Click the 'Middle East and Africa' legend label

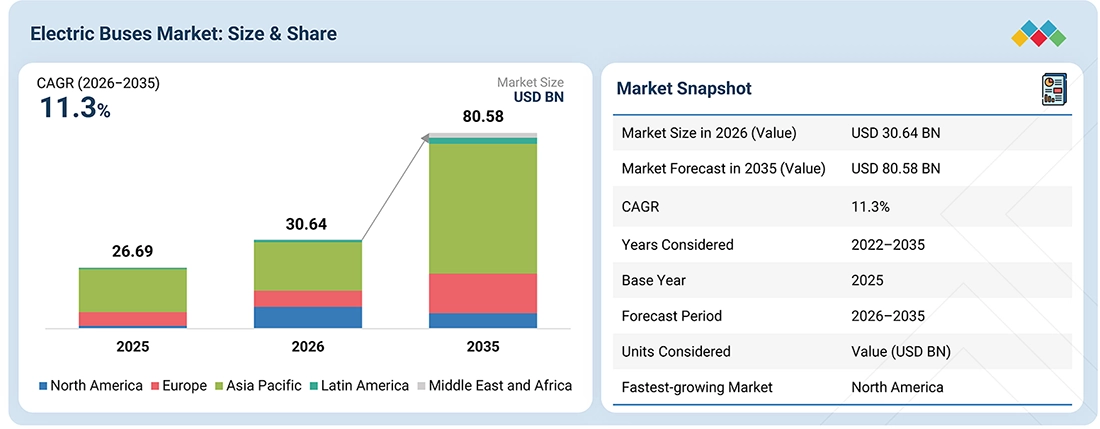(500, 386)
